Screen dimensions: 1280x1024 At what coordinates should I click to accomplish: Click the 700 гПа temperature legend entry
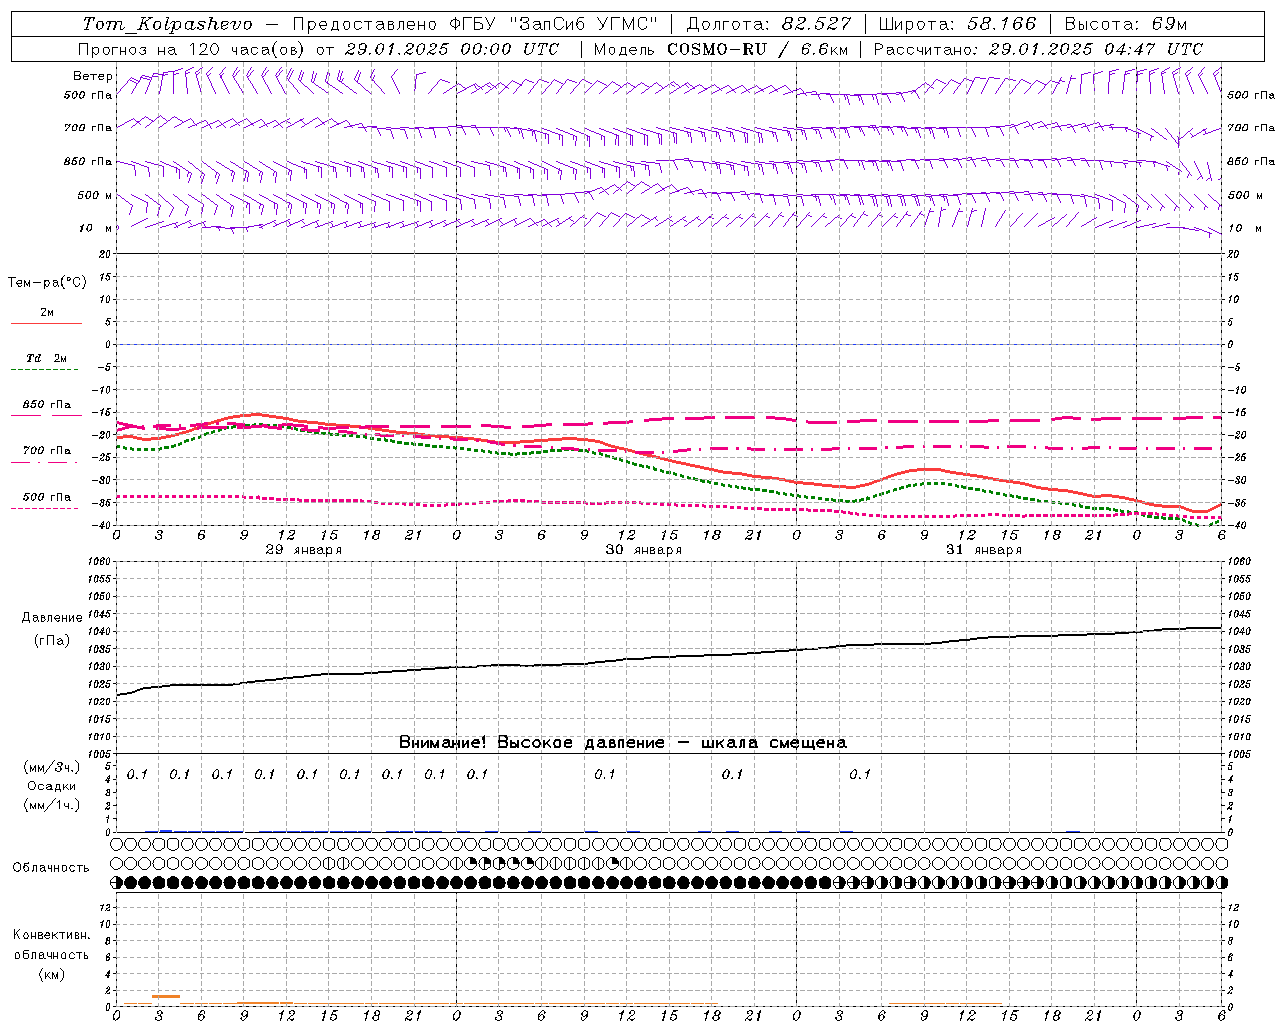coord(46,451)
